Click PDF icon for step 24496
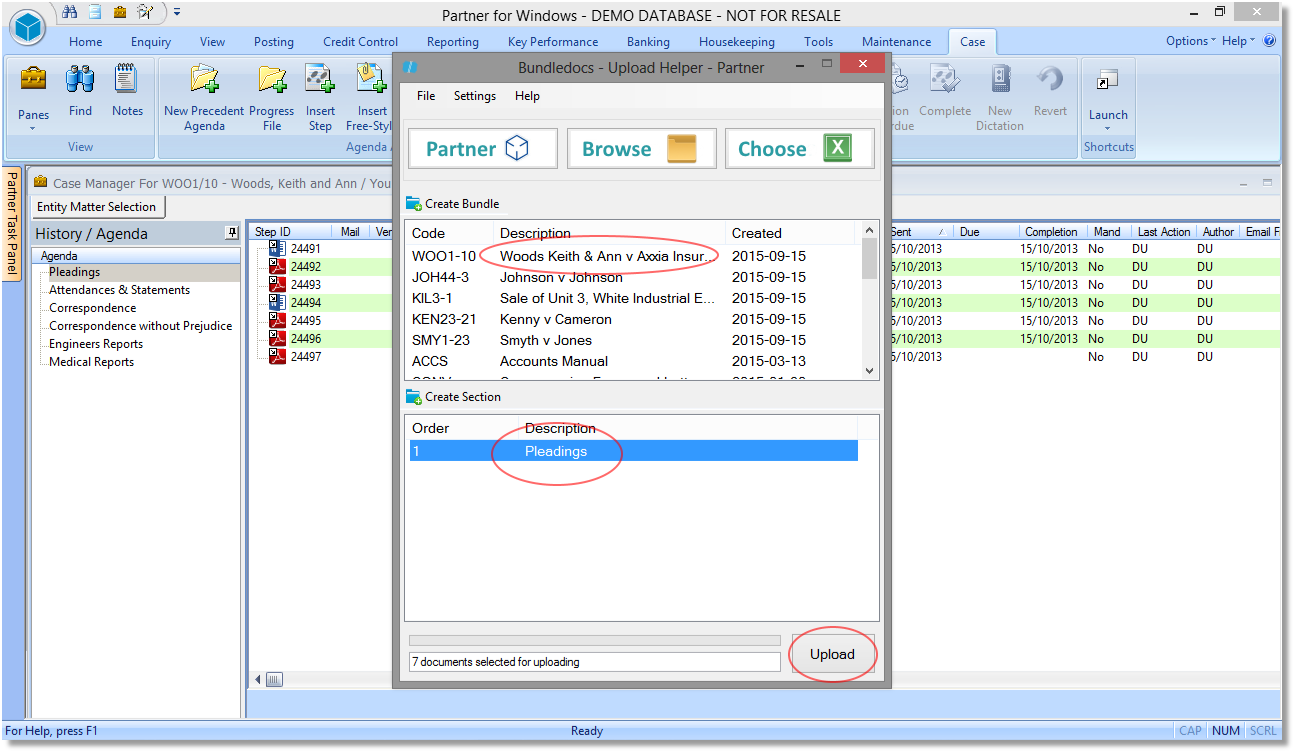The image size is (1295, 753). (x=278, y=339)
